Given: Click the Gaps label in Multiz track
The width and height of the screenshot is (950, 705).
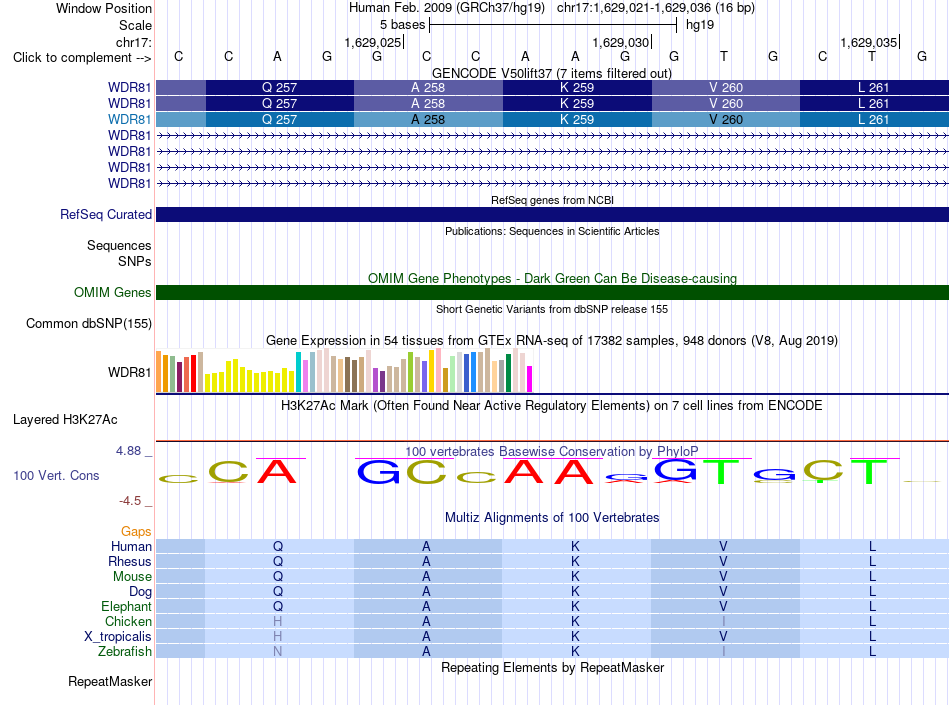Looking at the screenshot, I should pyautogui.click(x=136, y=531).
